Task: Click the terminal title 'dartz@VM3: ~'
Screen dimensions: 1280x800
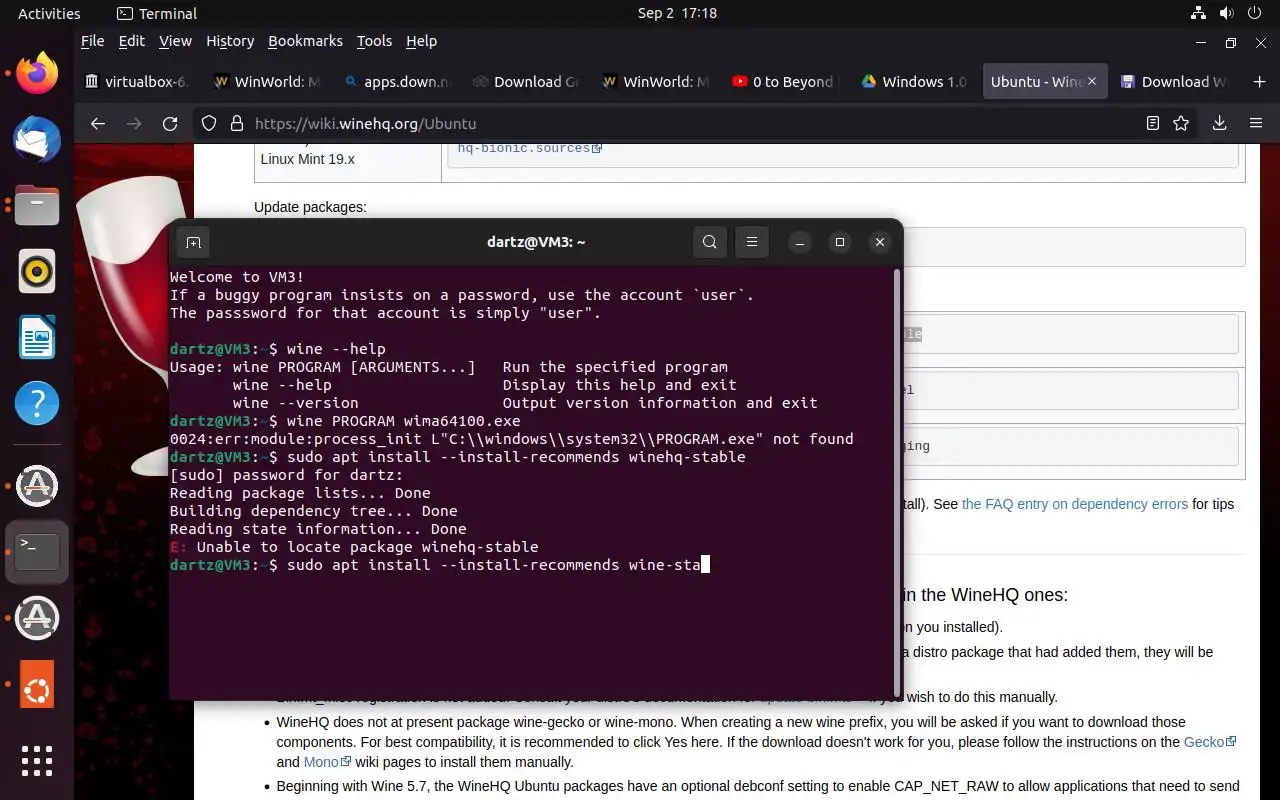Action: coord(536,242)
